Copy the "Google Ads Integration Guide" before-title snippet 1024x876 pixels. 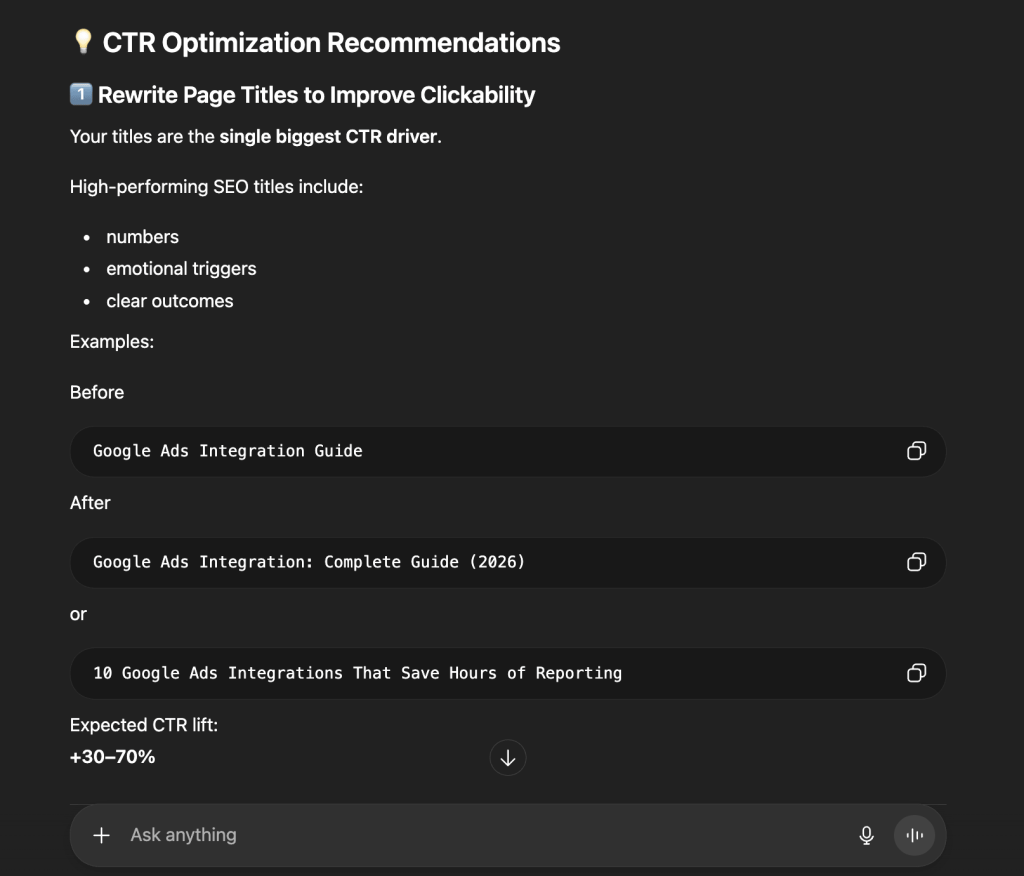[x=916, y=451]
